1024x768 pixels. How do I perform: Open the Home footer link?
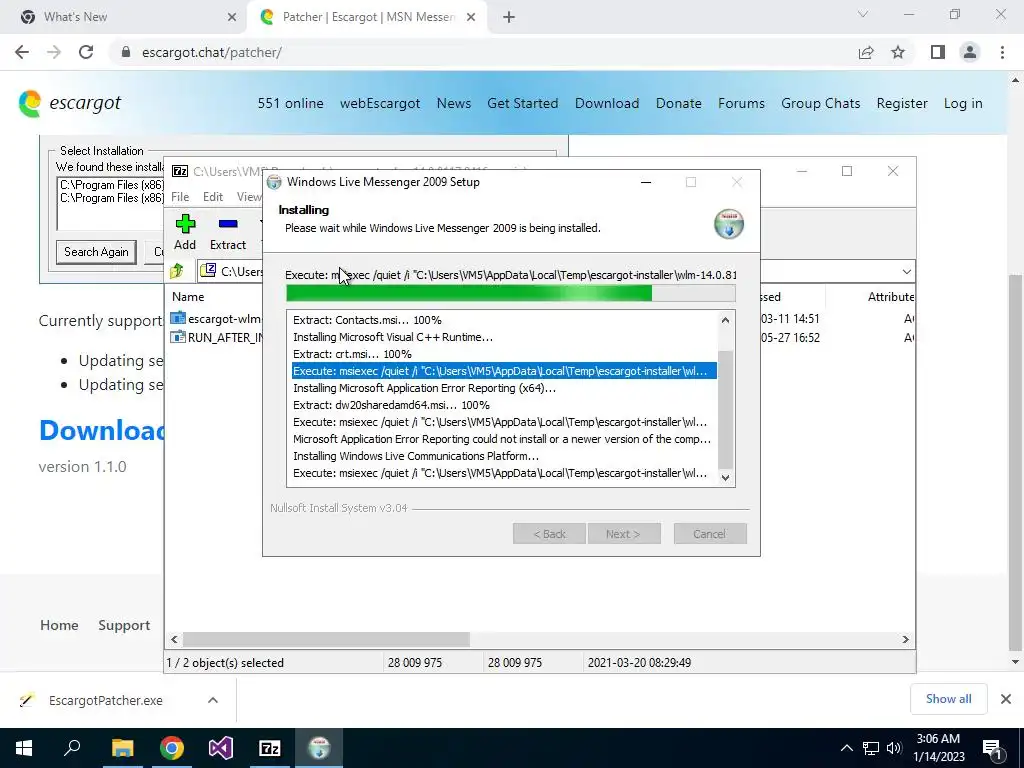click(59, 625)
